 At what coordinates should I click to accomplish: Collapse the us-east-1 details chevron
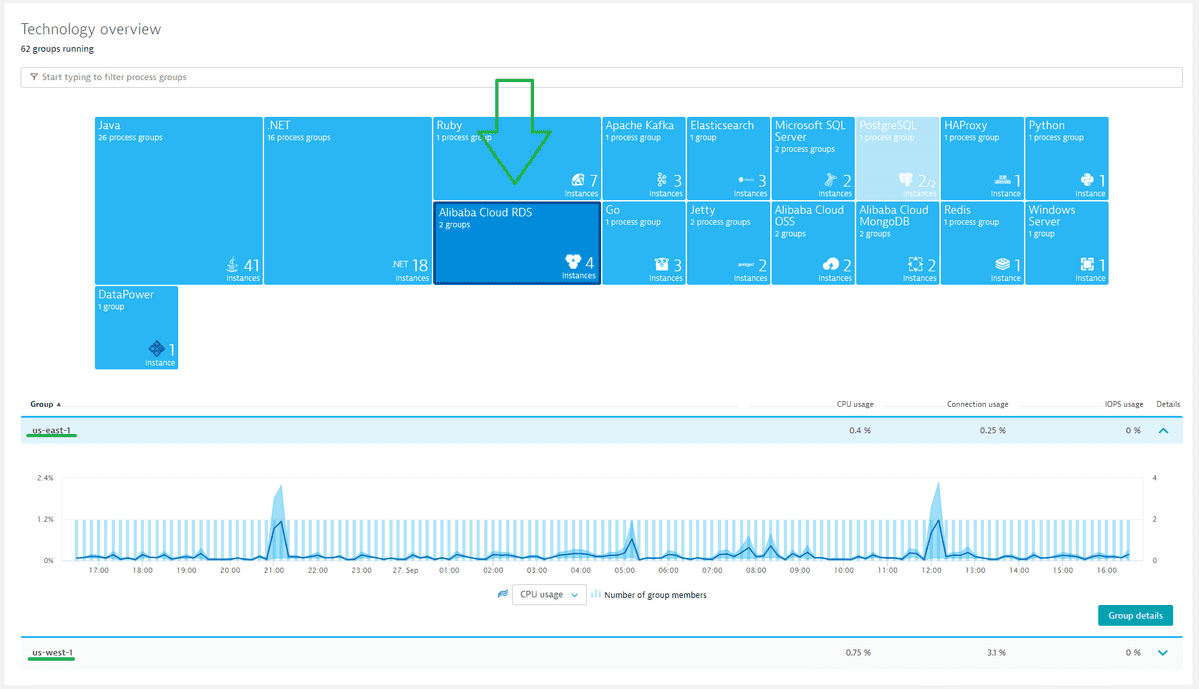pyautogui.click(x=1163, y=429)
